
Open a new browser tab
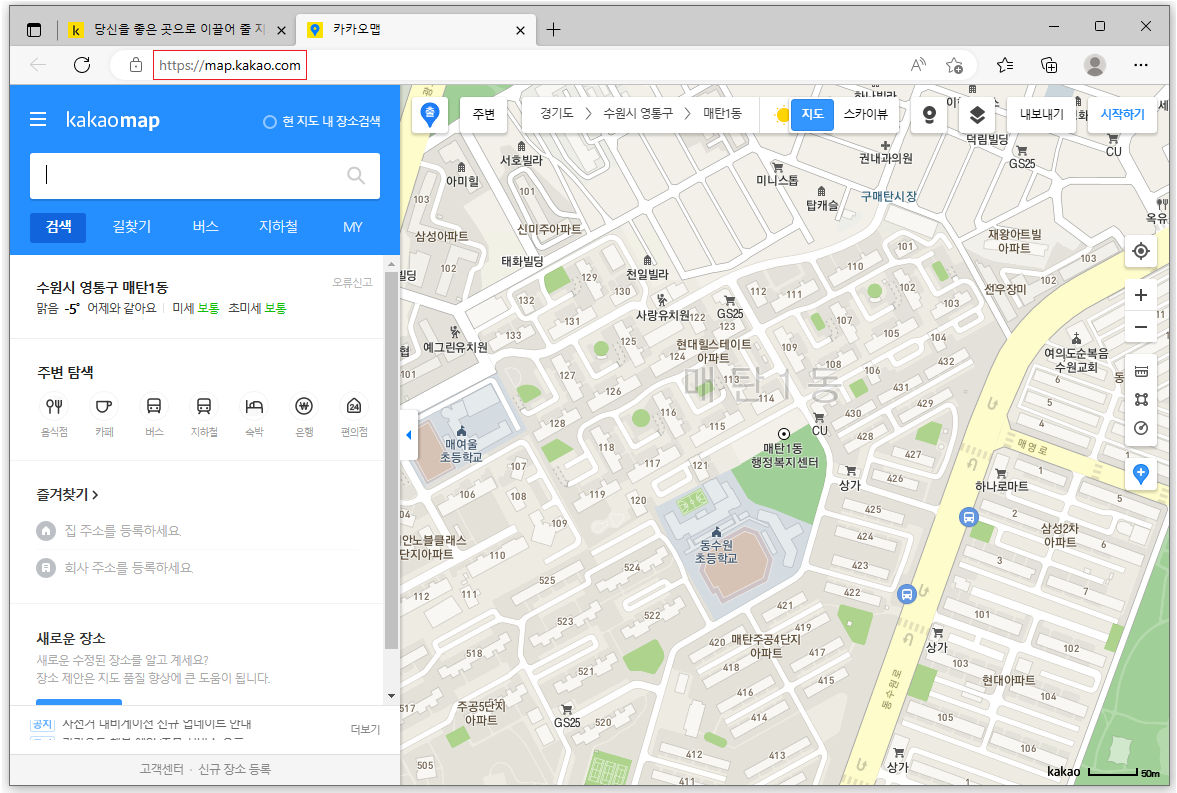coord(553,30)
